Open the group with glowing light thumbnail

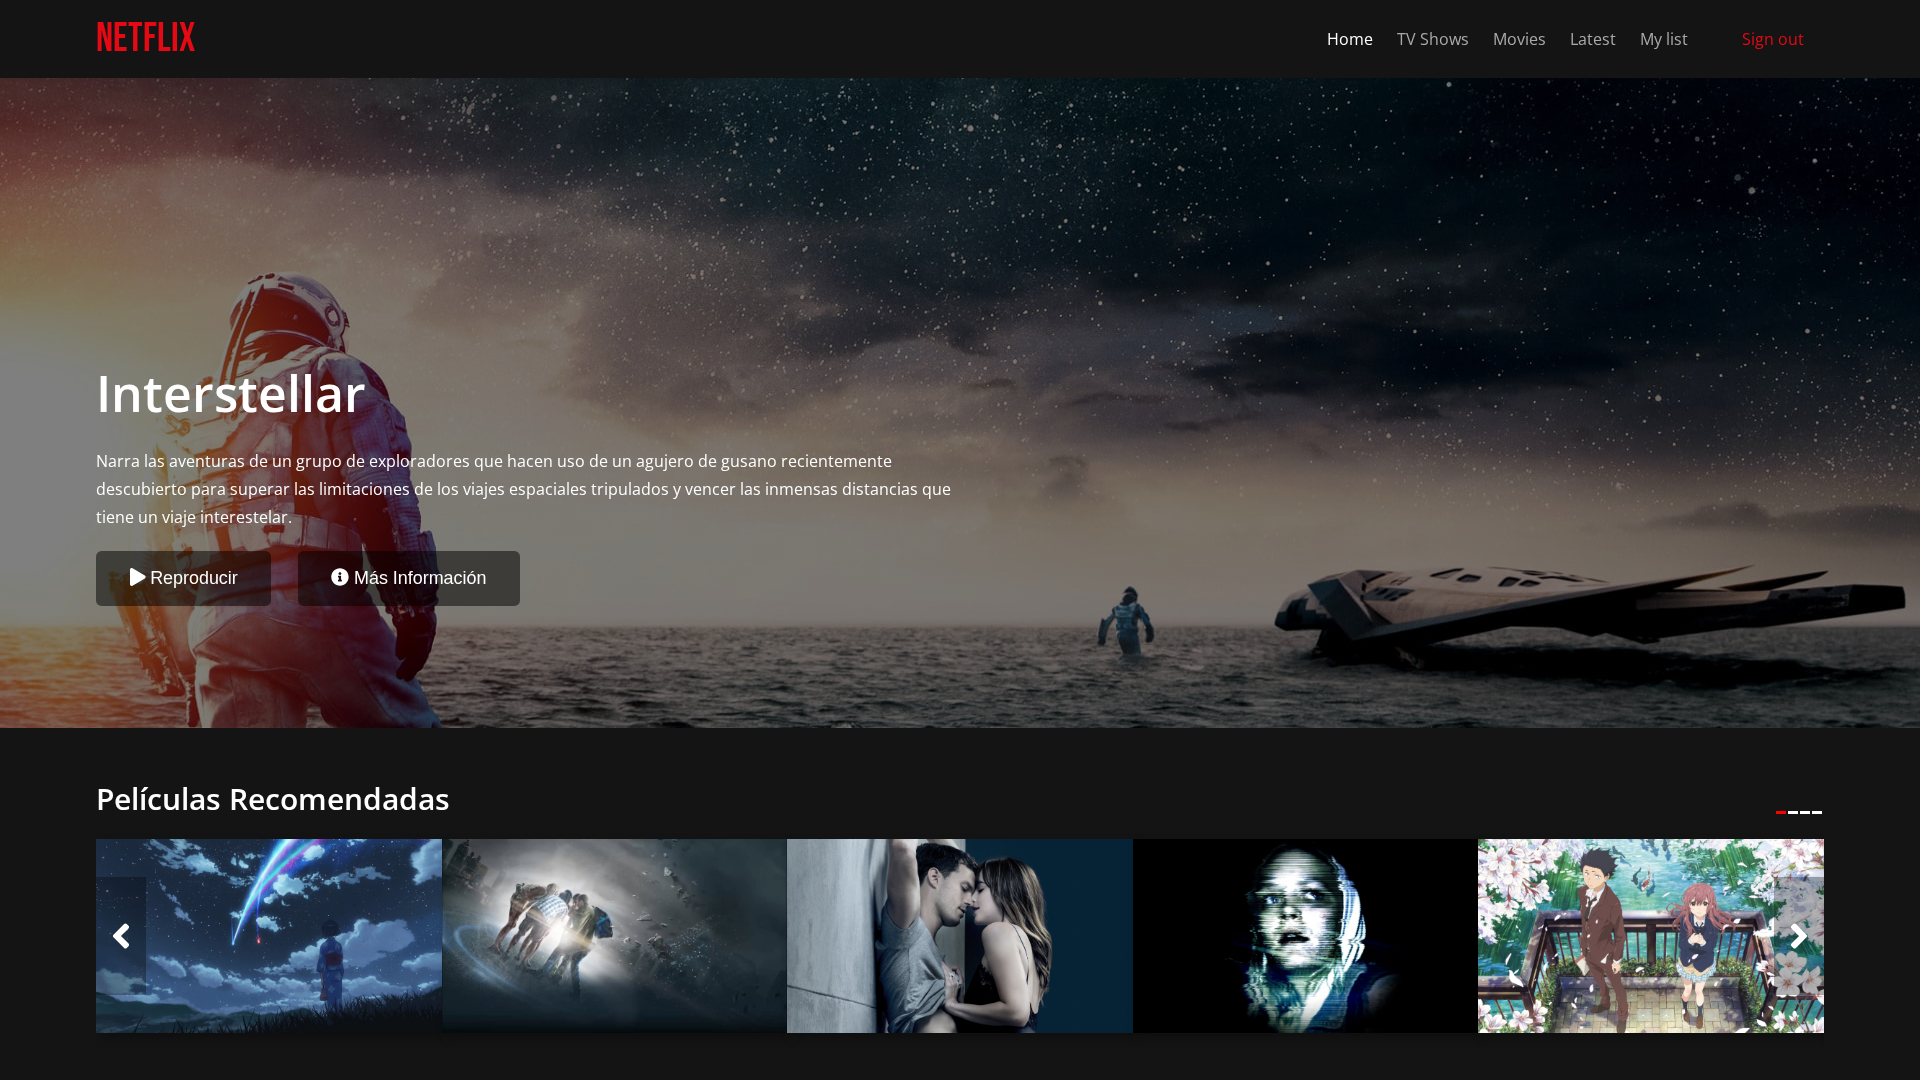(x=614, y=936)
